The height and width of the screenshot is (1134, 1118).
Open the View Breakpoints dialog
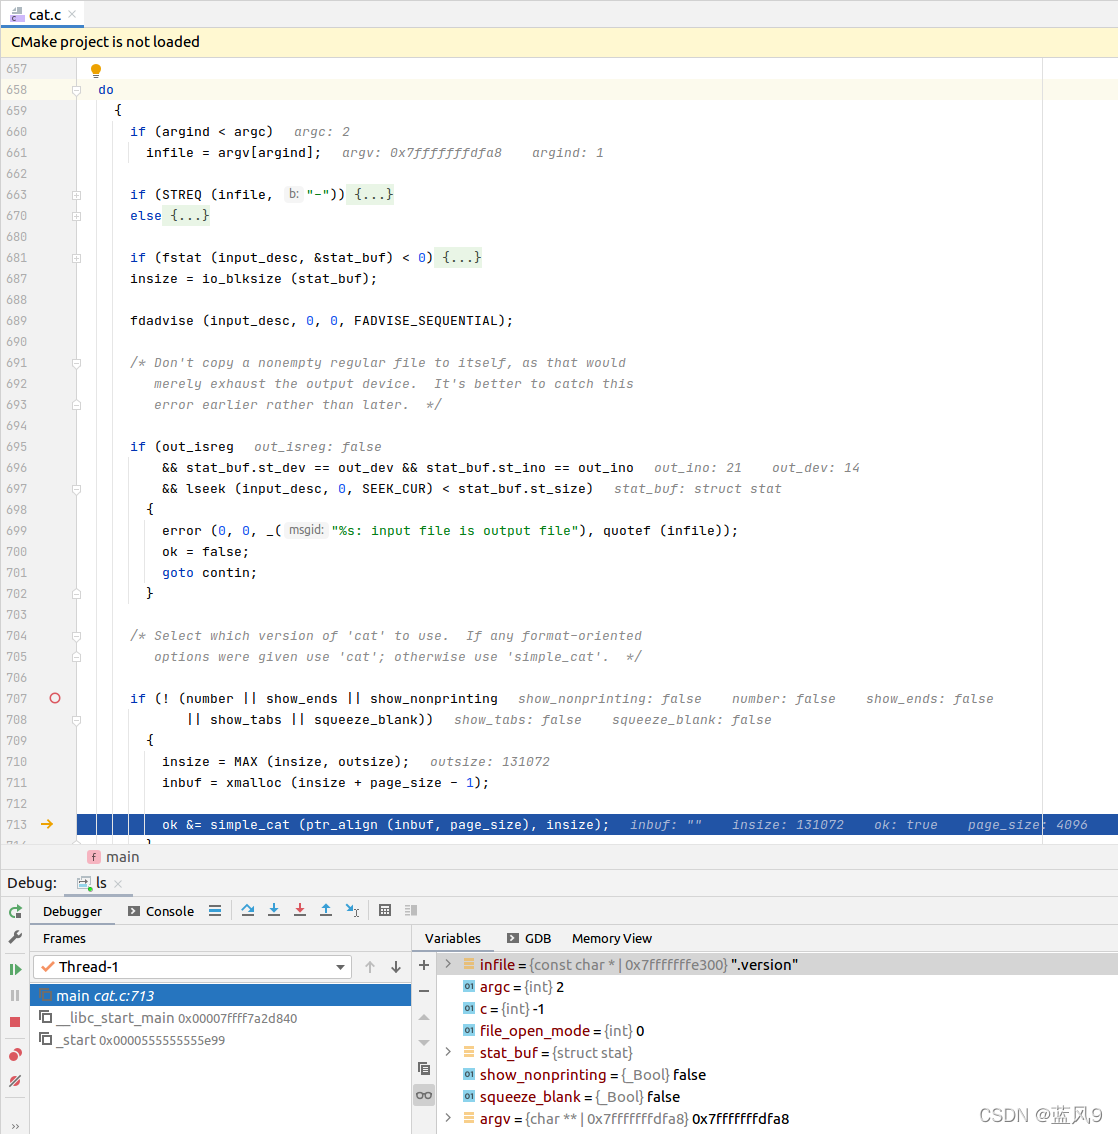pos(15,1054)
